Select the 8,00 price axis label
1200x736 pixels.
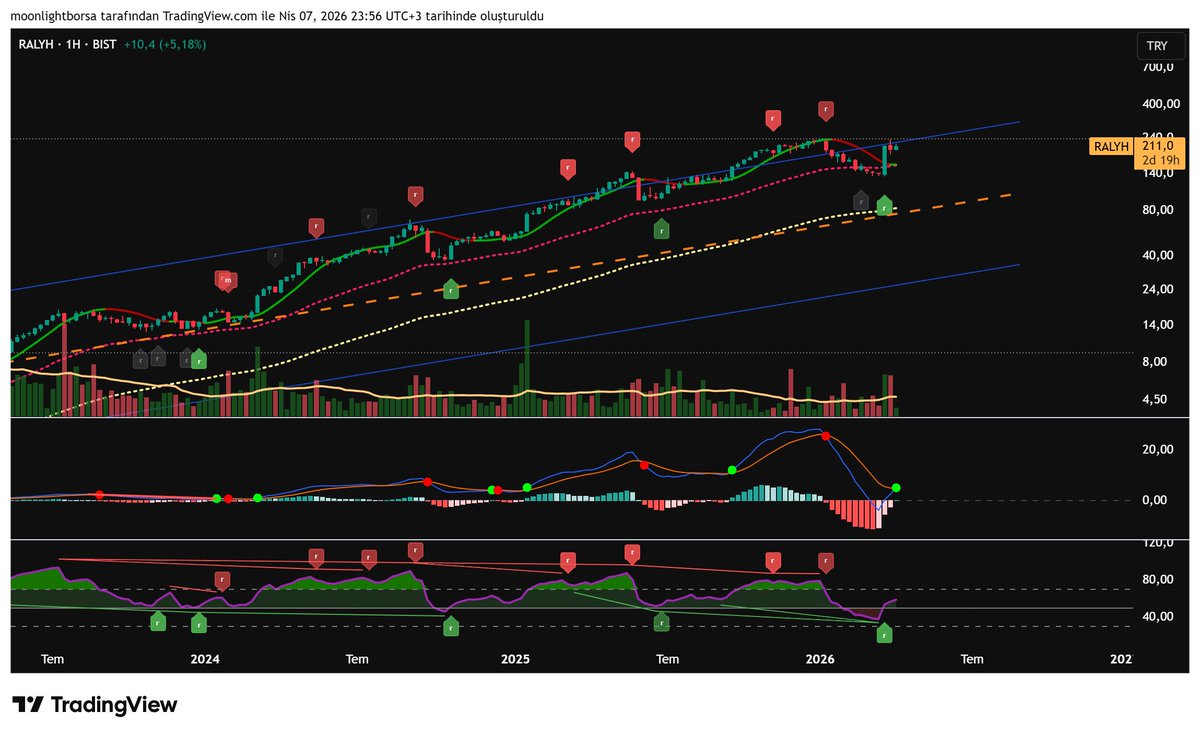coord(1156,362)
